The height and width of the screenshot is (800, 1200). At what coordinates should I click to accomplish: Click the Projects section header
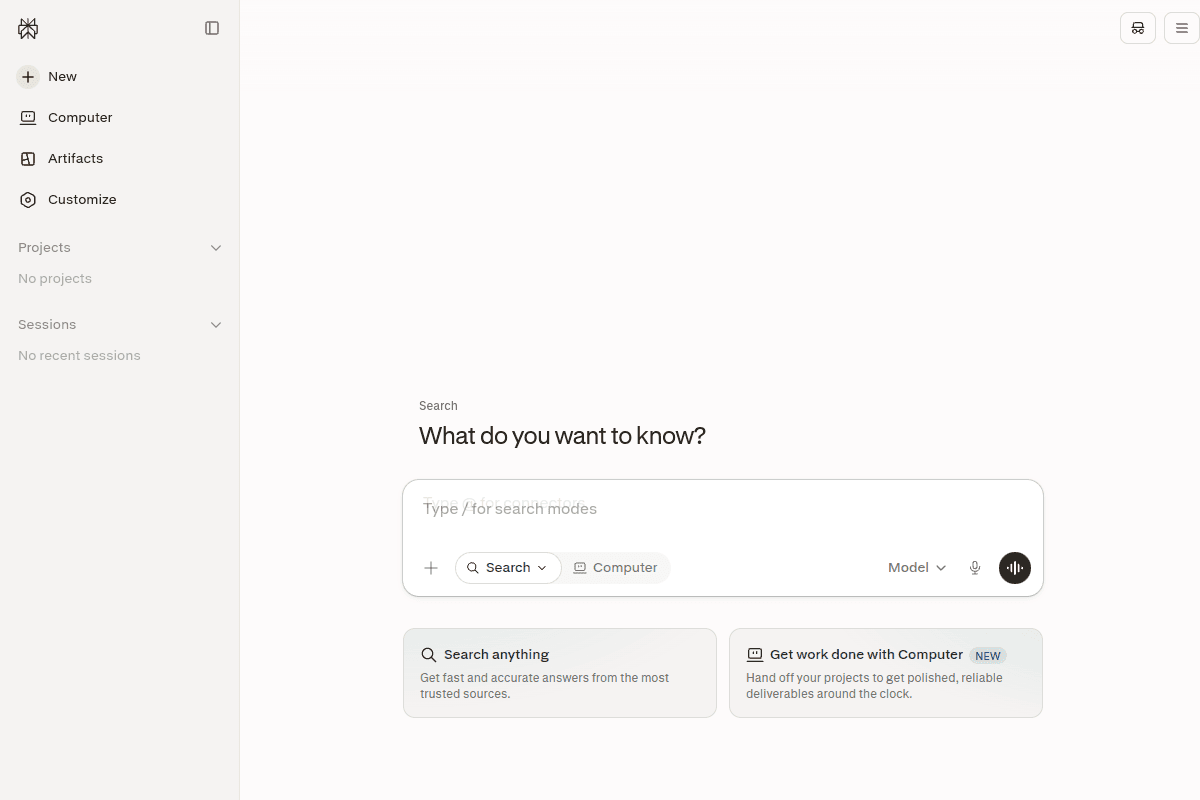44,248
